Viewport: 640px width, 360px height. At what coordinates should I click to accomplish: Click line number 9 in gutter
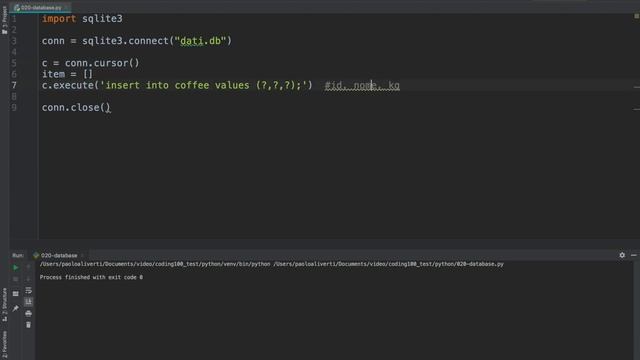(14, 108)
